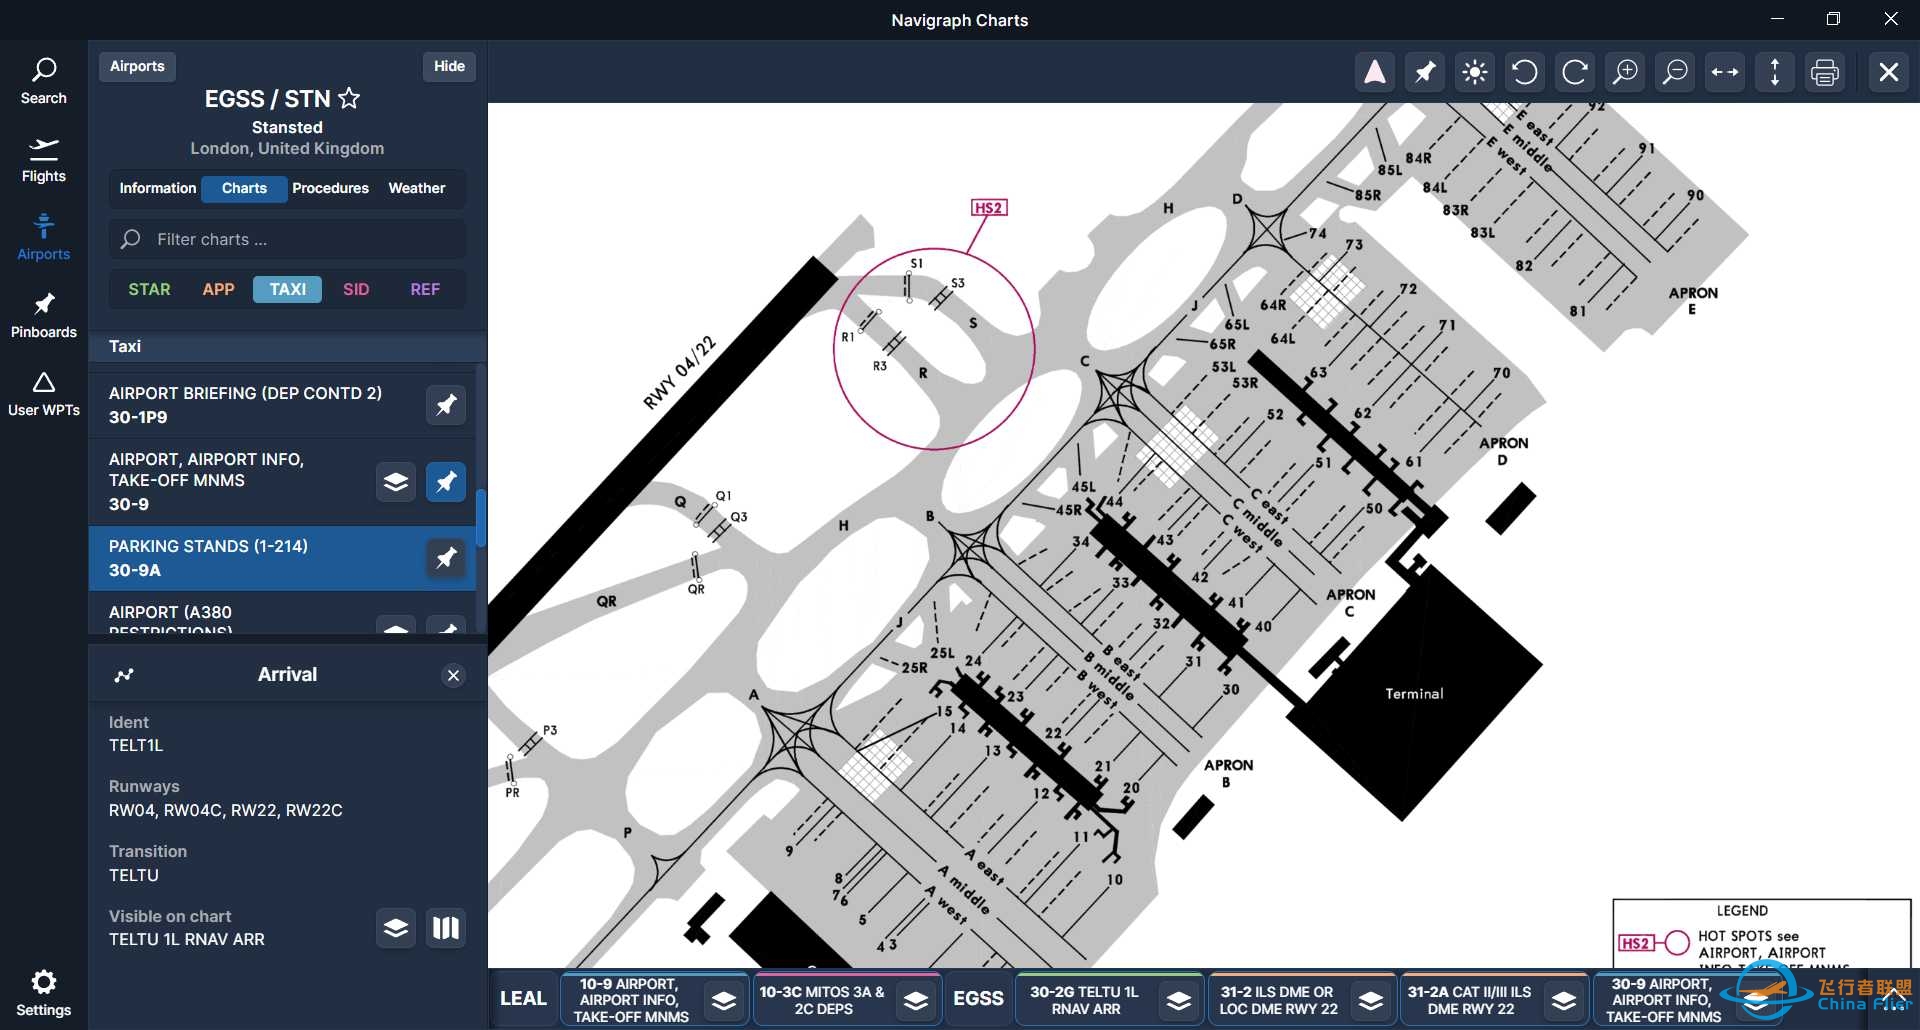Expand layers on 31-2 ILS DME chart
Image resolution: width=1920 pixels, height=1030 pixels.
[1371, 1000]
